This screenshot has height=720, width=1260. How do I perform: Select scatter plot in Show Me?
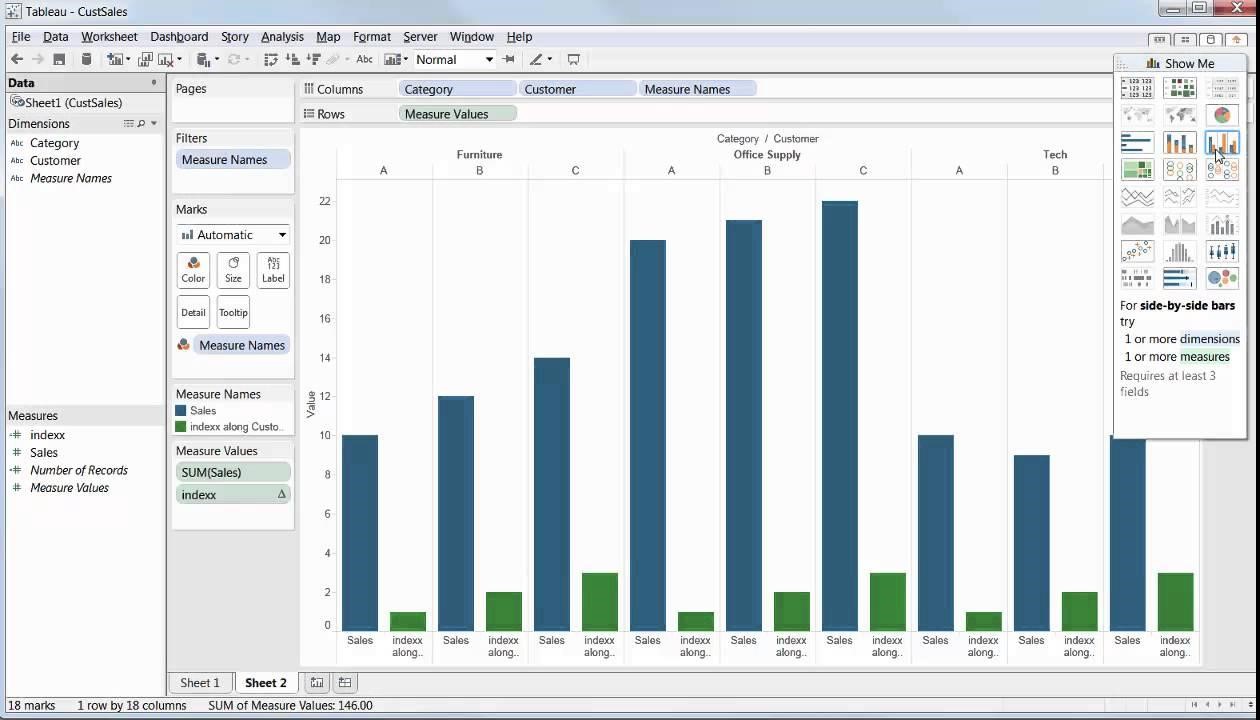tap(1137, 251)
